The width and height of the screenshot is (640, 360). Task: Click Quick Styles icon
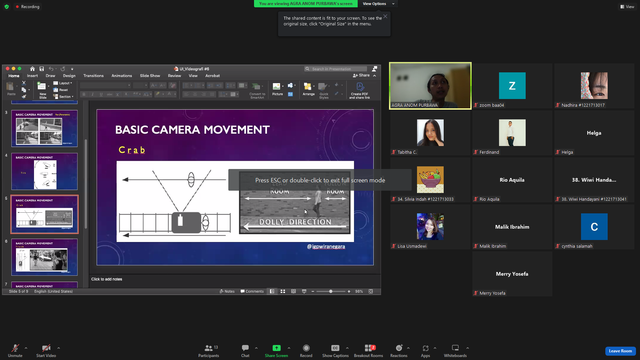pos(323,91)
